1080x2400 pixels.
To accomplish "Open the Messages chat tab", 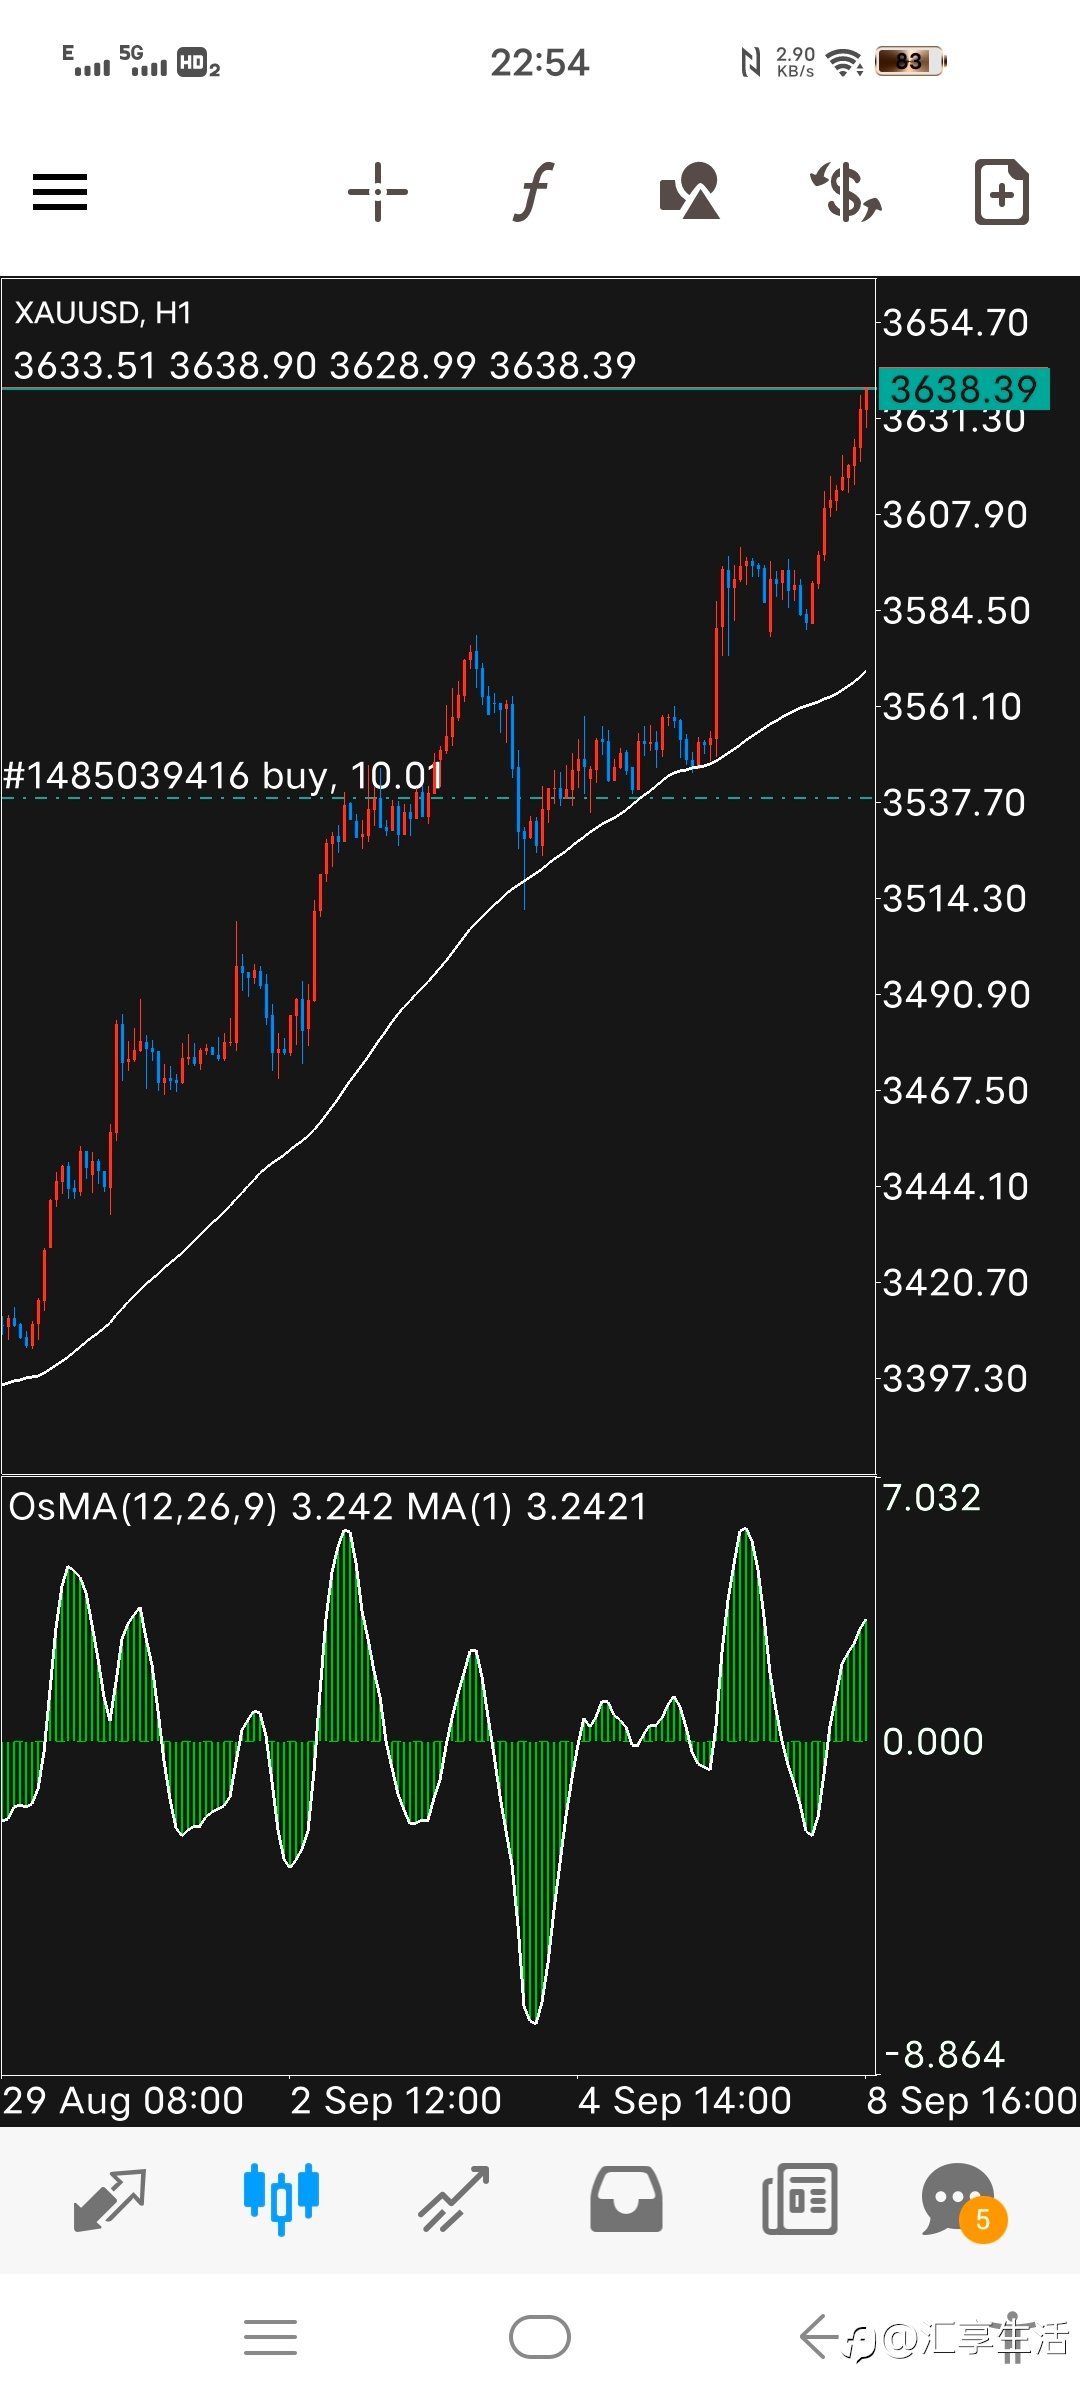I will 960,2200.
